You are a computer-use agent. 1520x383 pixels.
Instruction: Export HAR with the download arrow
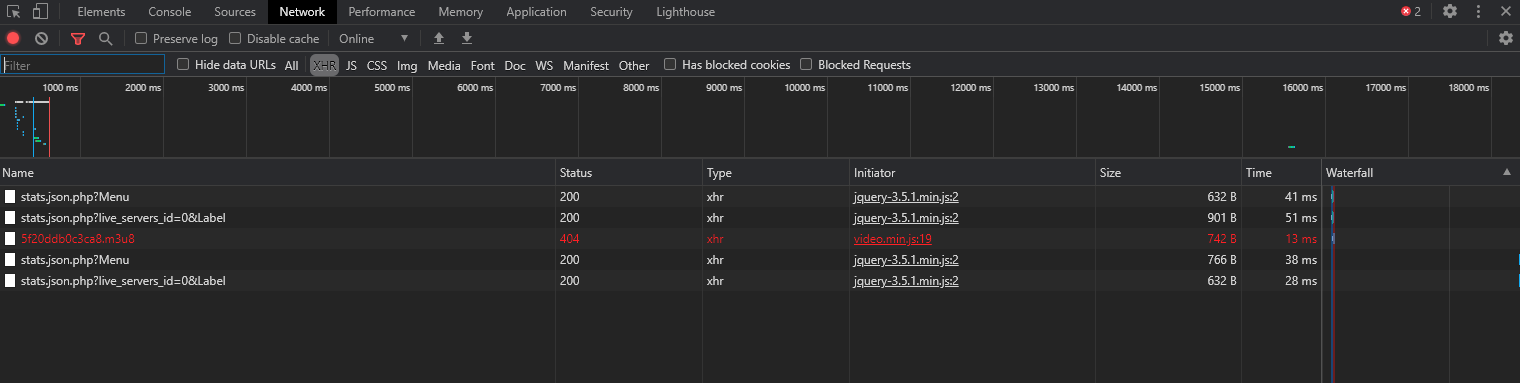466,38
